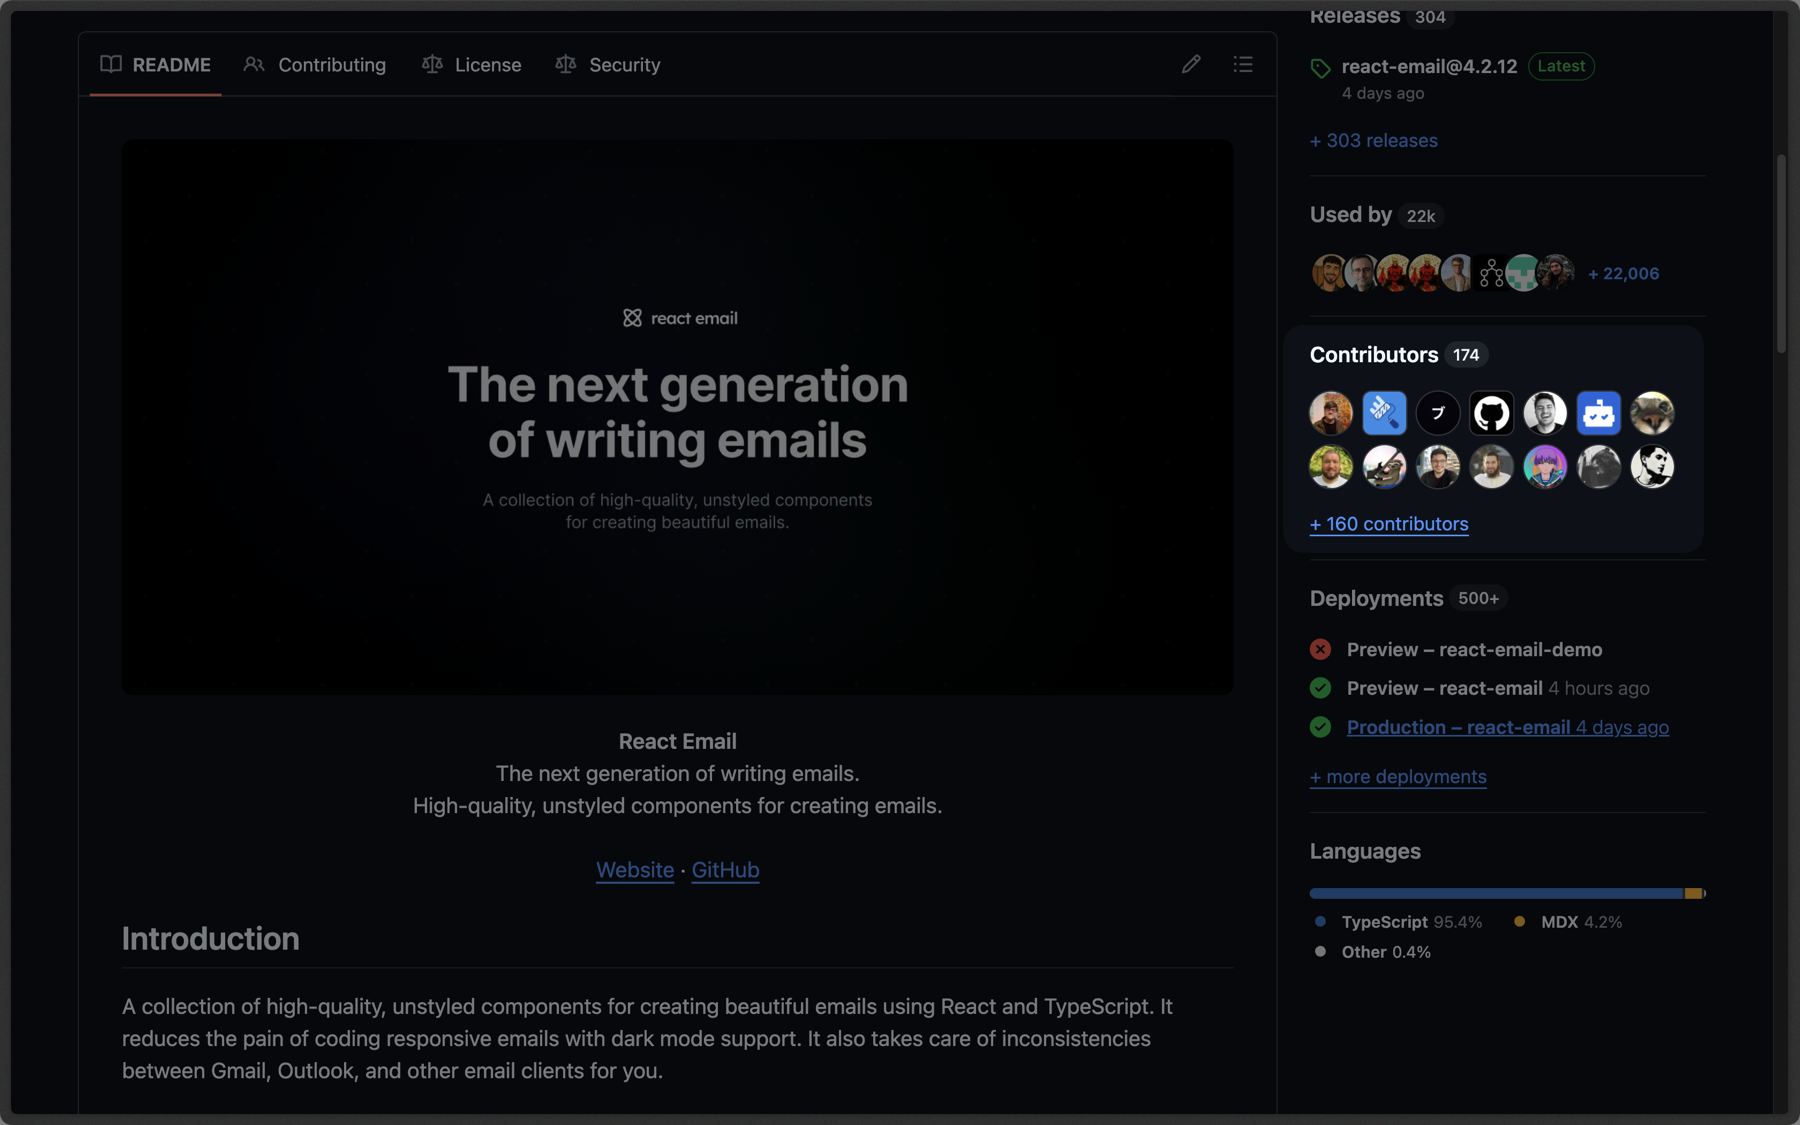Open the GitHub link in README

pos(725,870)
